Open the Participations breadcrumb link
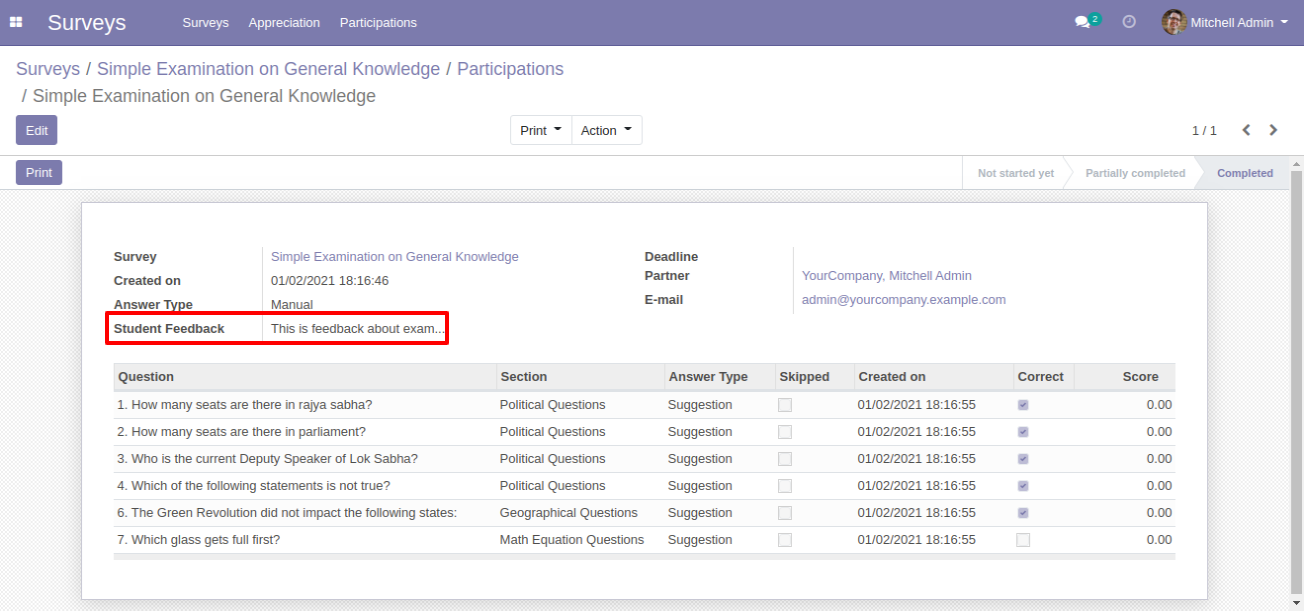 click(510, 69)
